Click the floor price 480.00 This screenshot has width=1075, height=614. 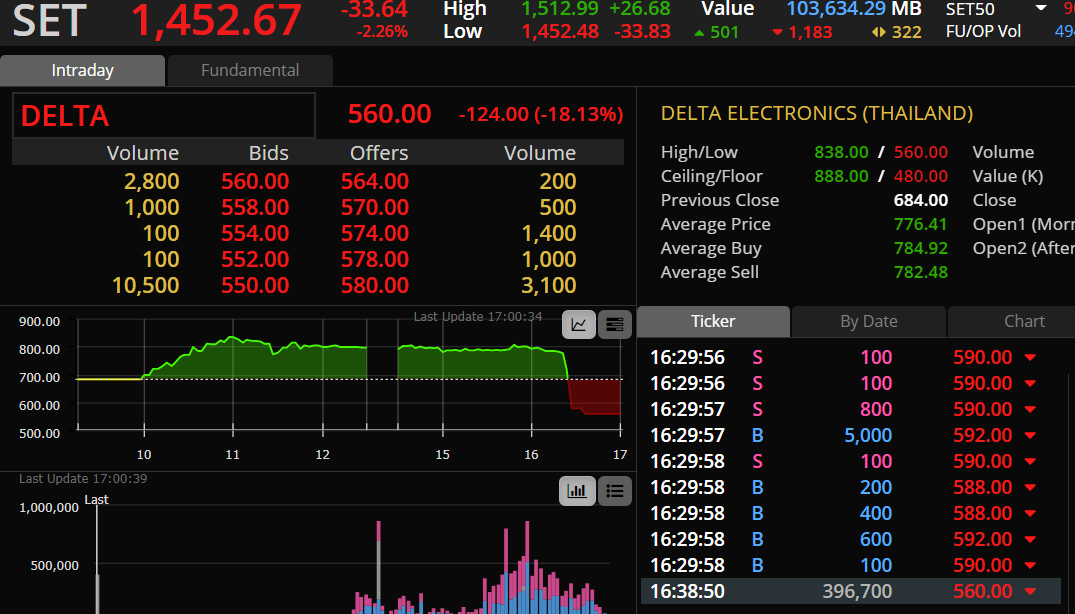(x=921, y=177)
